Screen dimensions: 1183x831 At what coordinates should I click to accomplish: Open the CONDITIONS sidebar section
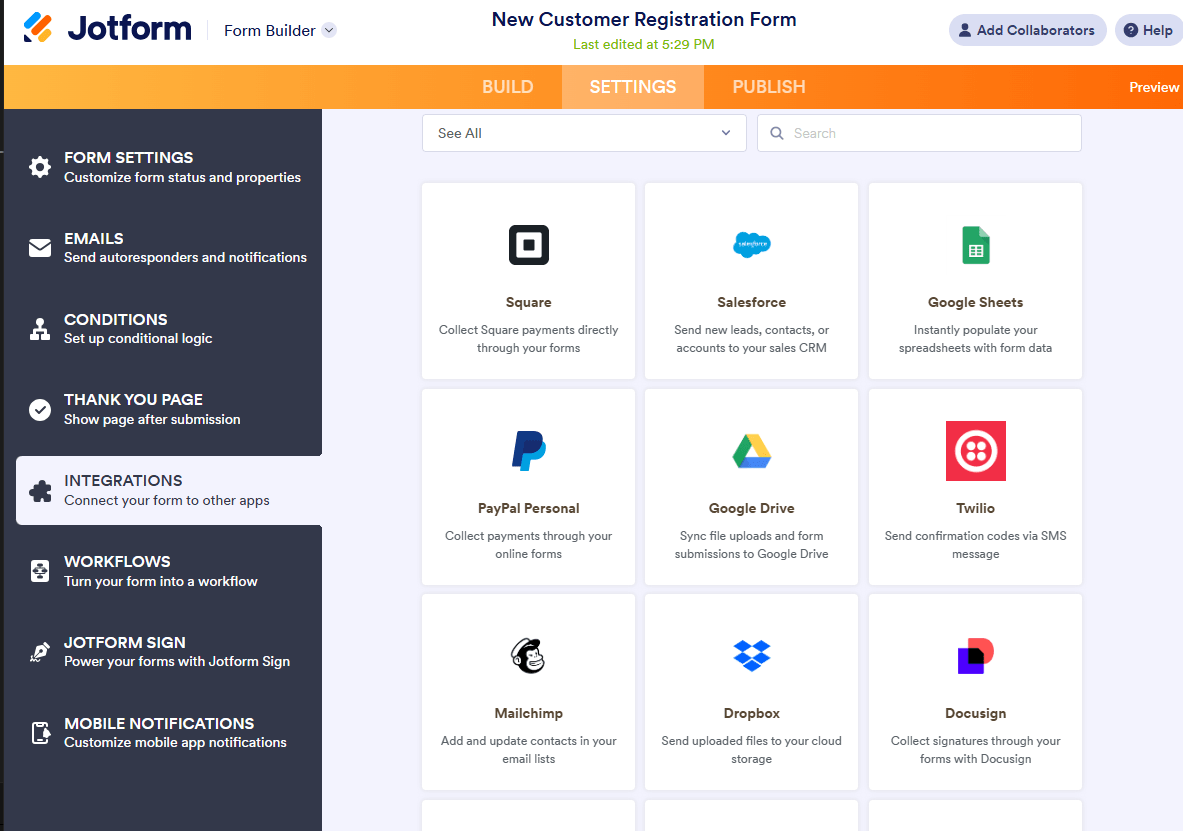pyautogui.click(x=169, y=329)
